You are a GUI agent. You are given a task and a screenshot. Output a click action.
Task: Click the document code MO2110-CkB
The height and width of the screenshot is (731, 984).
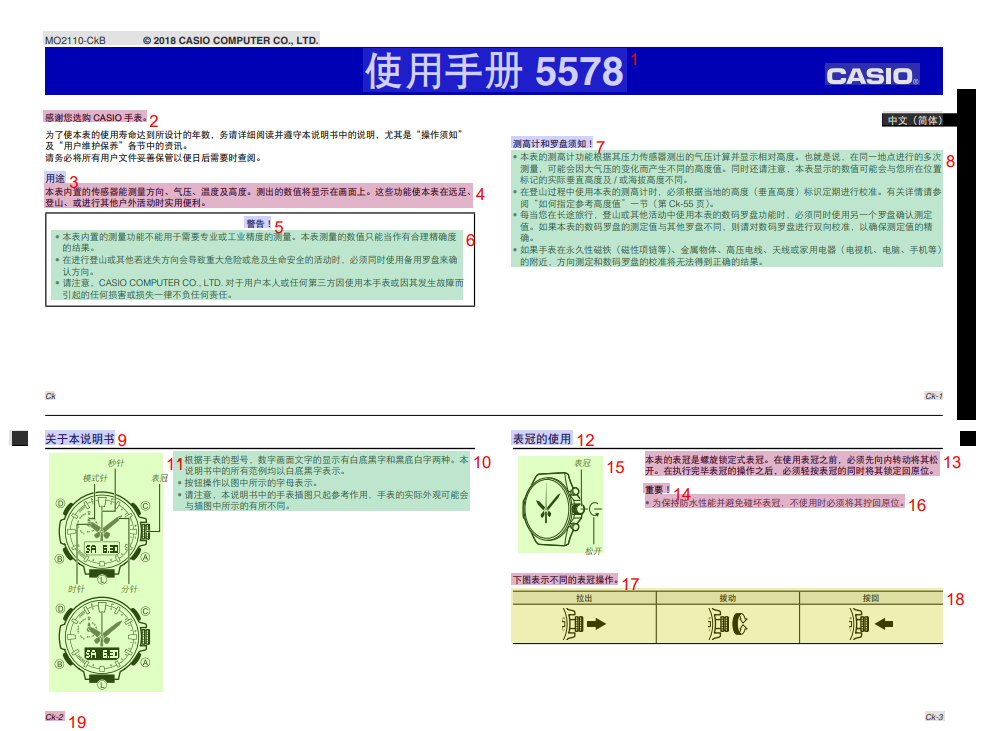(75, 40)
